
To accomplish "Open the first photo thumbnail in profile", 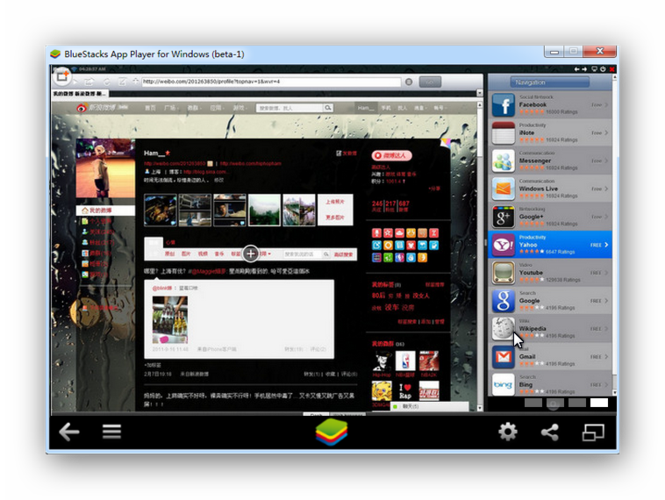I will pyautogui.click(x=160, y=210).
